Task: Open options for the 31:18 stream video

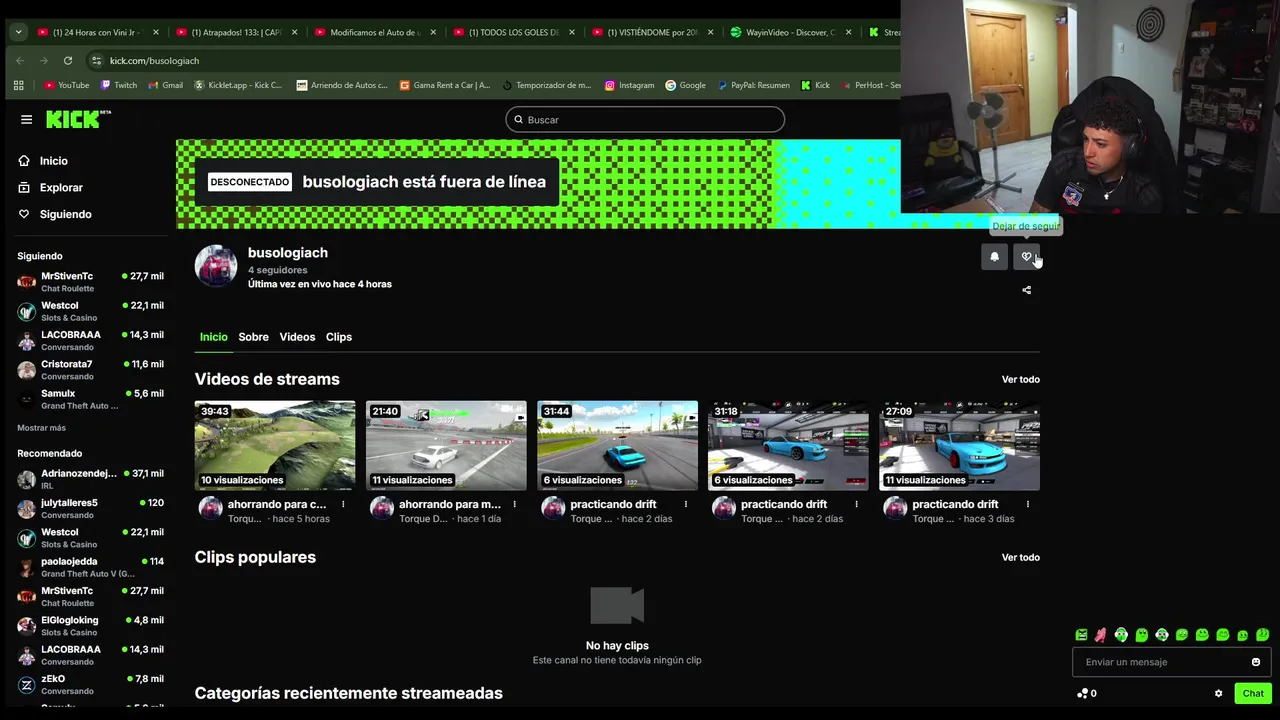Action: tap(856, 504)
